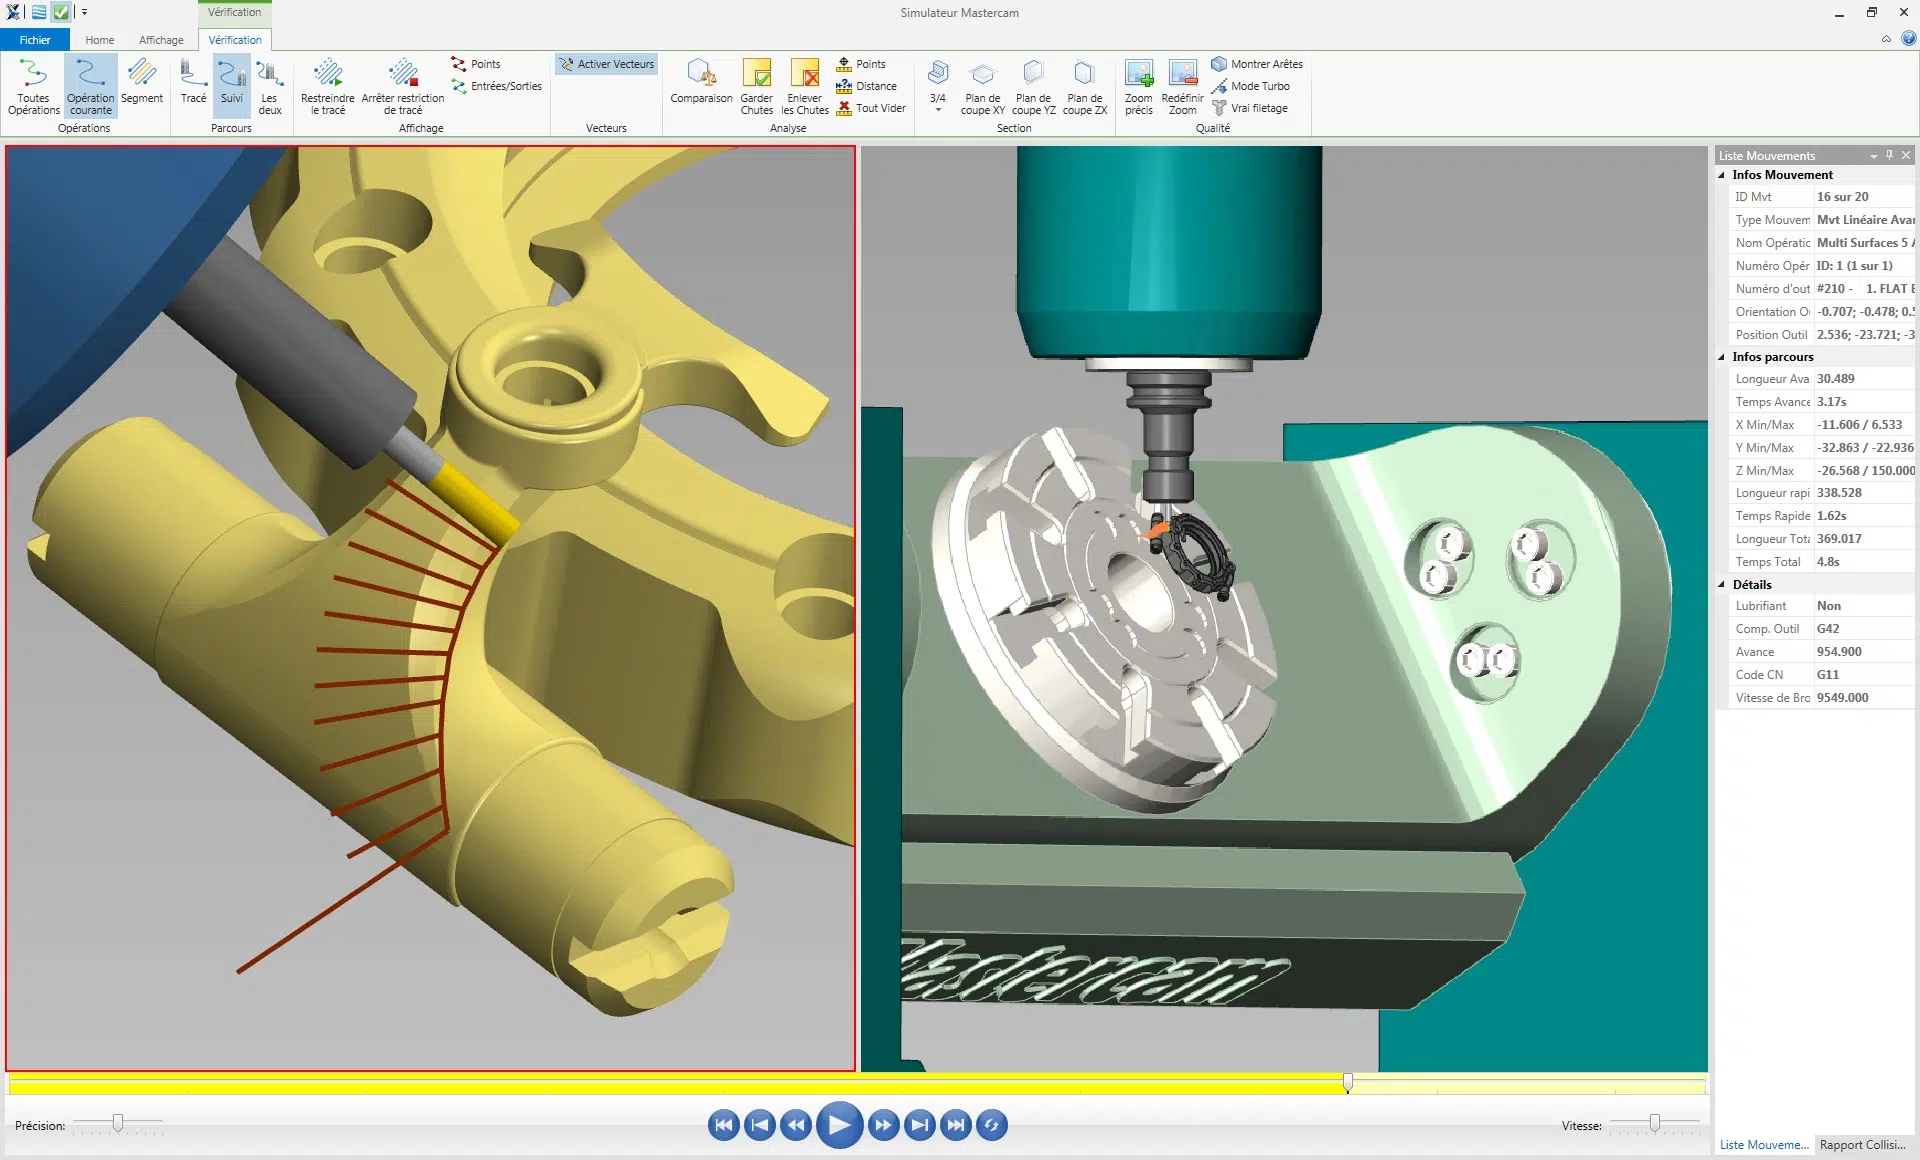Click Tout Vider in Analyse
Image resolution: width=1920 pixels, height=1160 pixels.
click(871, 108)
